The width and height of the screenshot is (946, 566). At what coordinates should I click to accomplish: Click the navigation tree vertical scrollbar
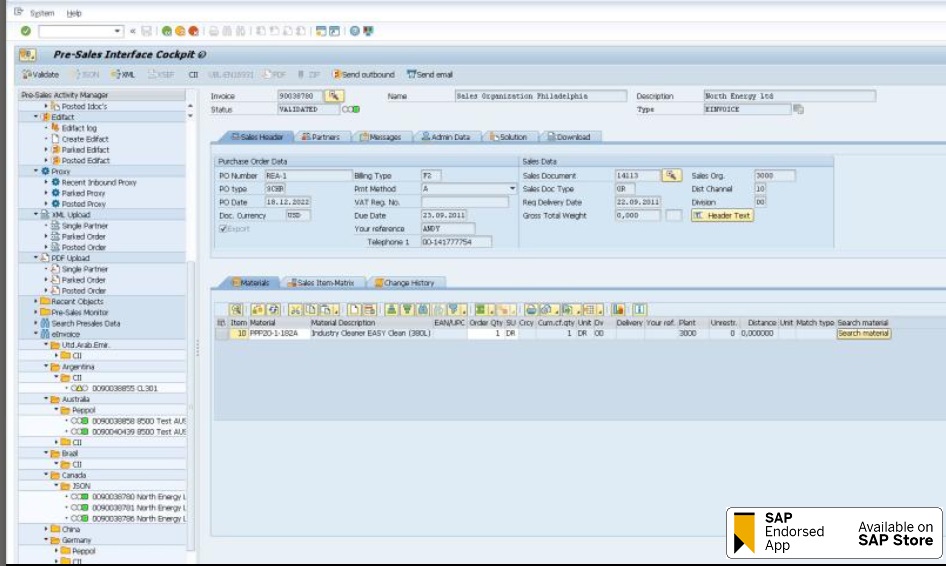click(191, 300)
